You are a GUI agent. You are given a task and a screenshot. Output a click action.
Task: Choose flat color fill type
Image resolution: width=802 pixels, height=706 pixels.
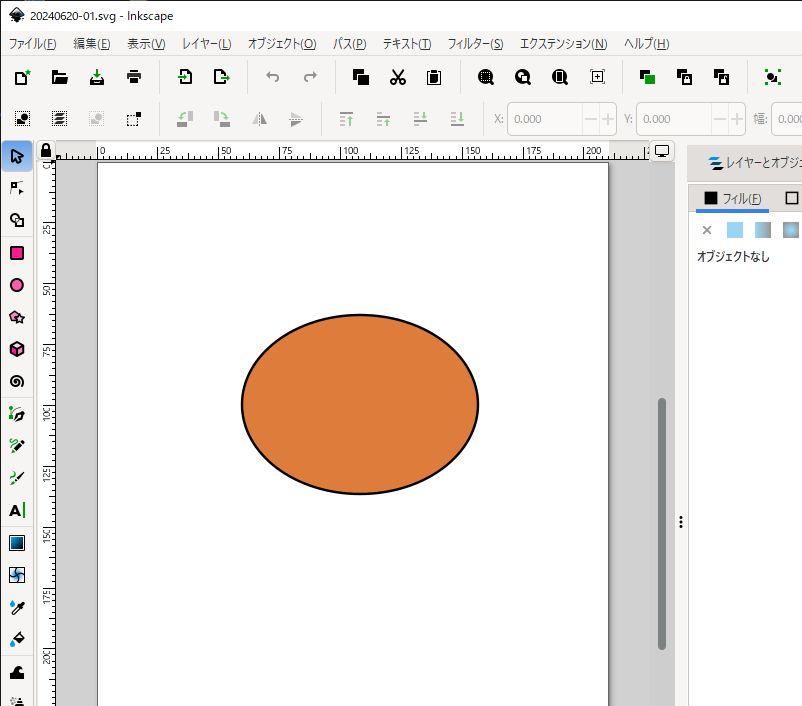[735, 230]
